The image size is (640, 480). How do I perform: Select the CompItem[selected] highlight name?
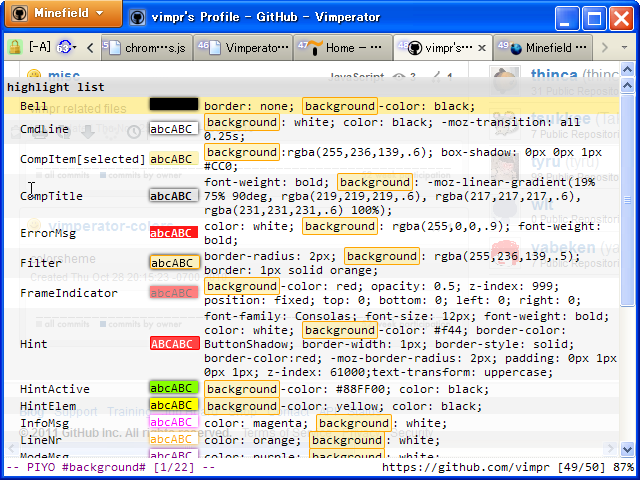coord(82,159)
